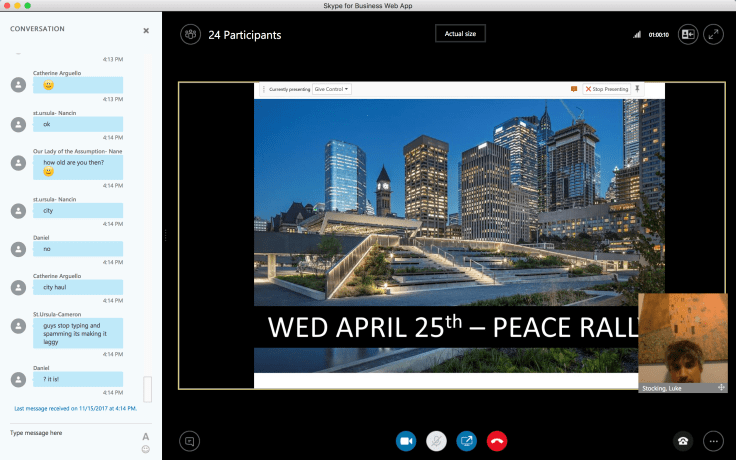Click the 'city haul' message
The image size is (736, 460).
78,287
